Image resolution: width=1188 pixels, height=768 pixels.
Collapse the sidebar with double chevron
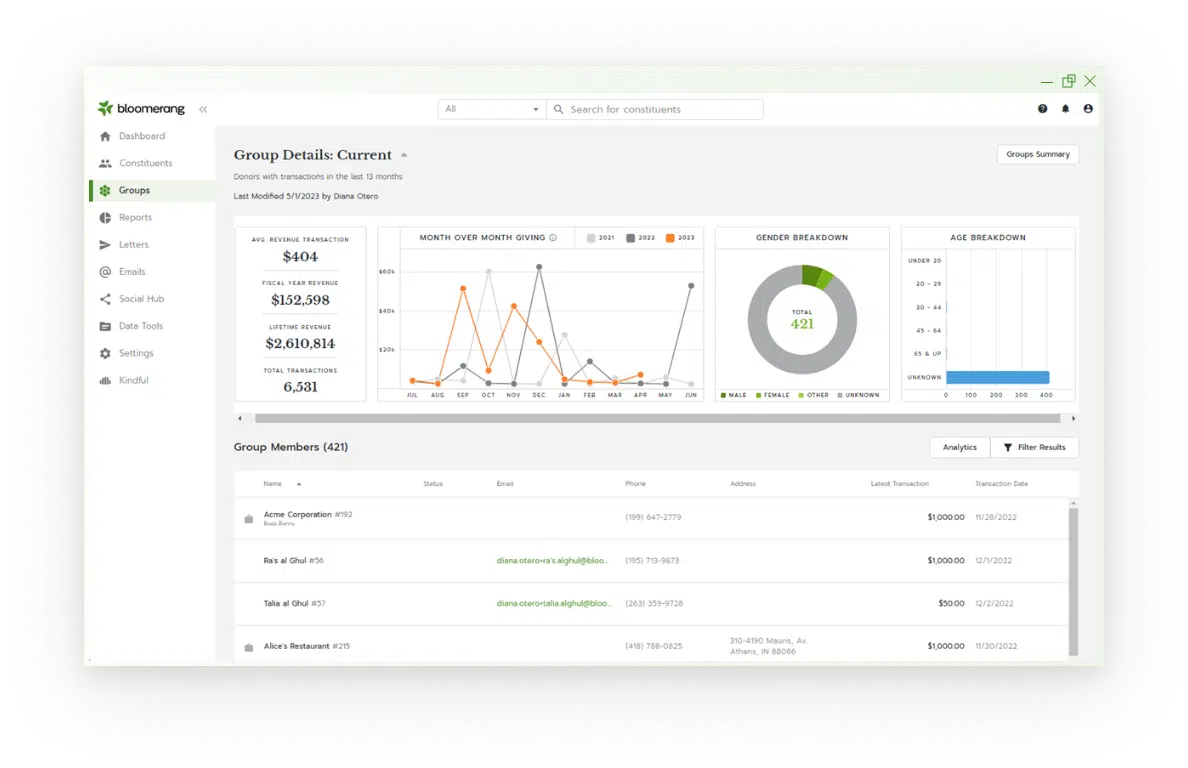click(x=203, y=109)
